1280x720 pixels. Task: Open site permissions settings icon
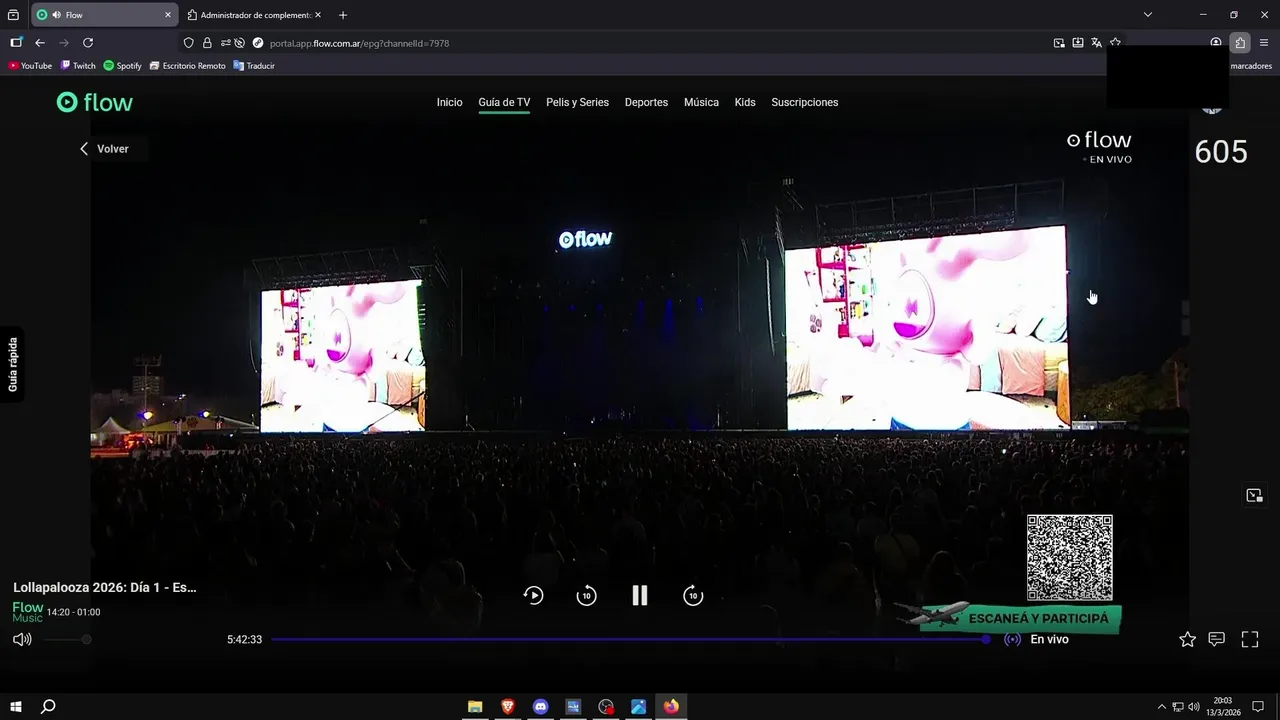226,43
